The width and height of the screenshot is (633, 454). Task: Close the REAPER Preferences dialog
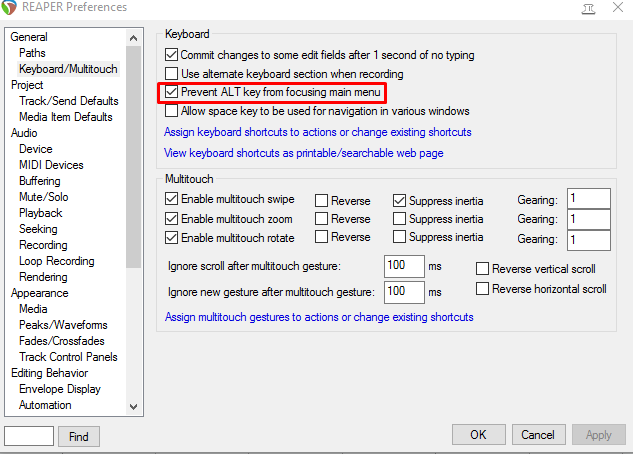(618, 7)
